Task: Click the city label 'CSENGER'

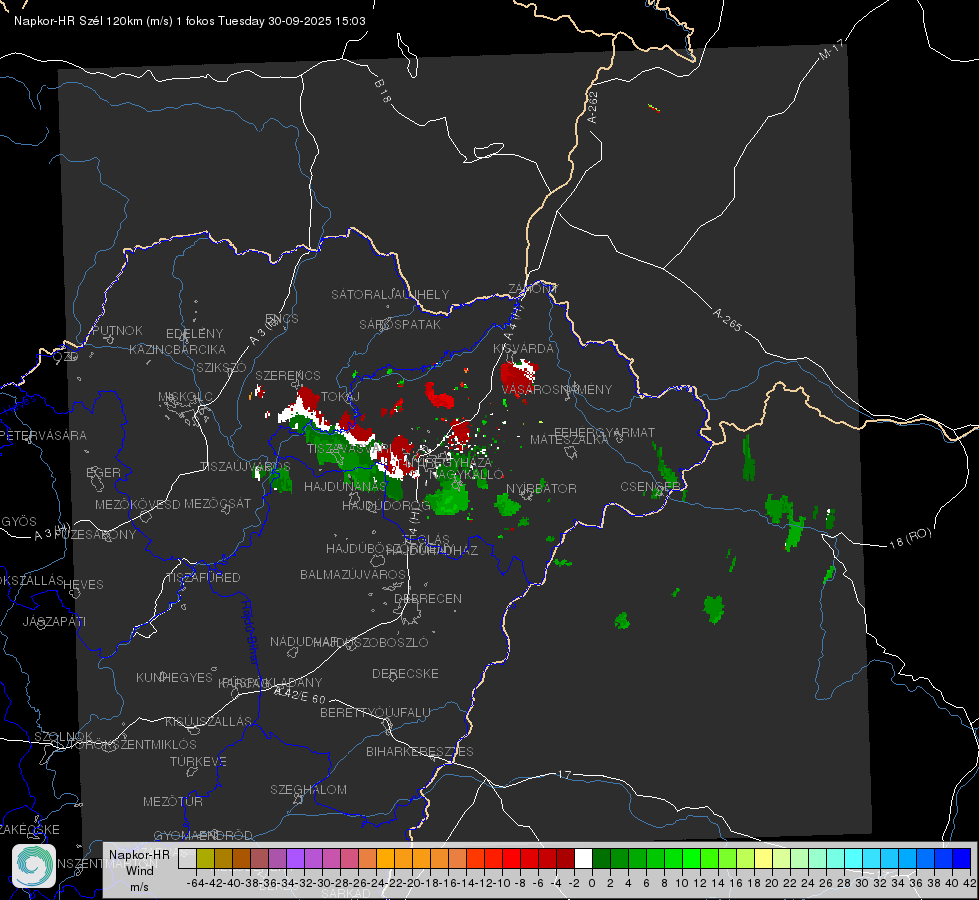Action: [650, 486]
